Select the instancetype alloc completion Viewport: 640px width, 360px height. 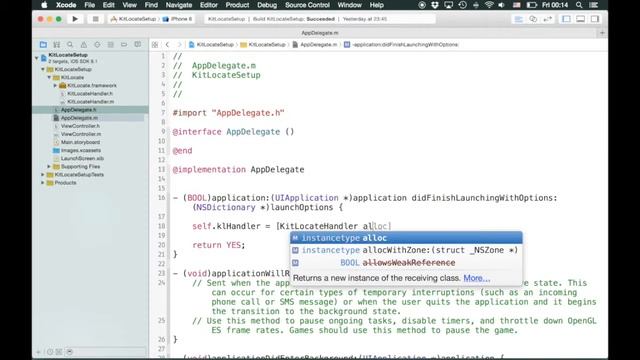(406, 238)
